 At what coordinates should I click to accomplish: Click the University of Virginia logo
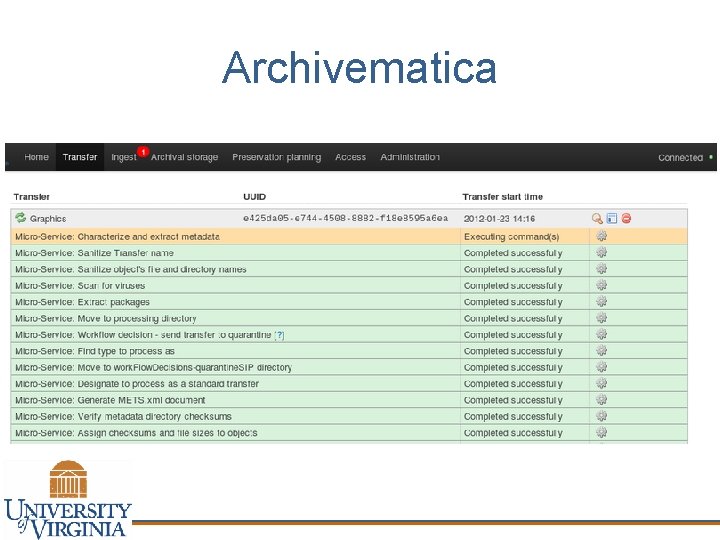coord(68,499)
